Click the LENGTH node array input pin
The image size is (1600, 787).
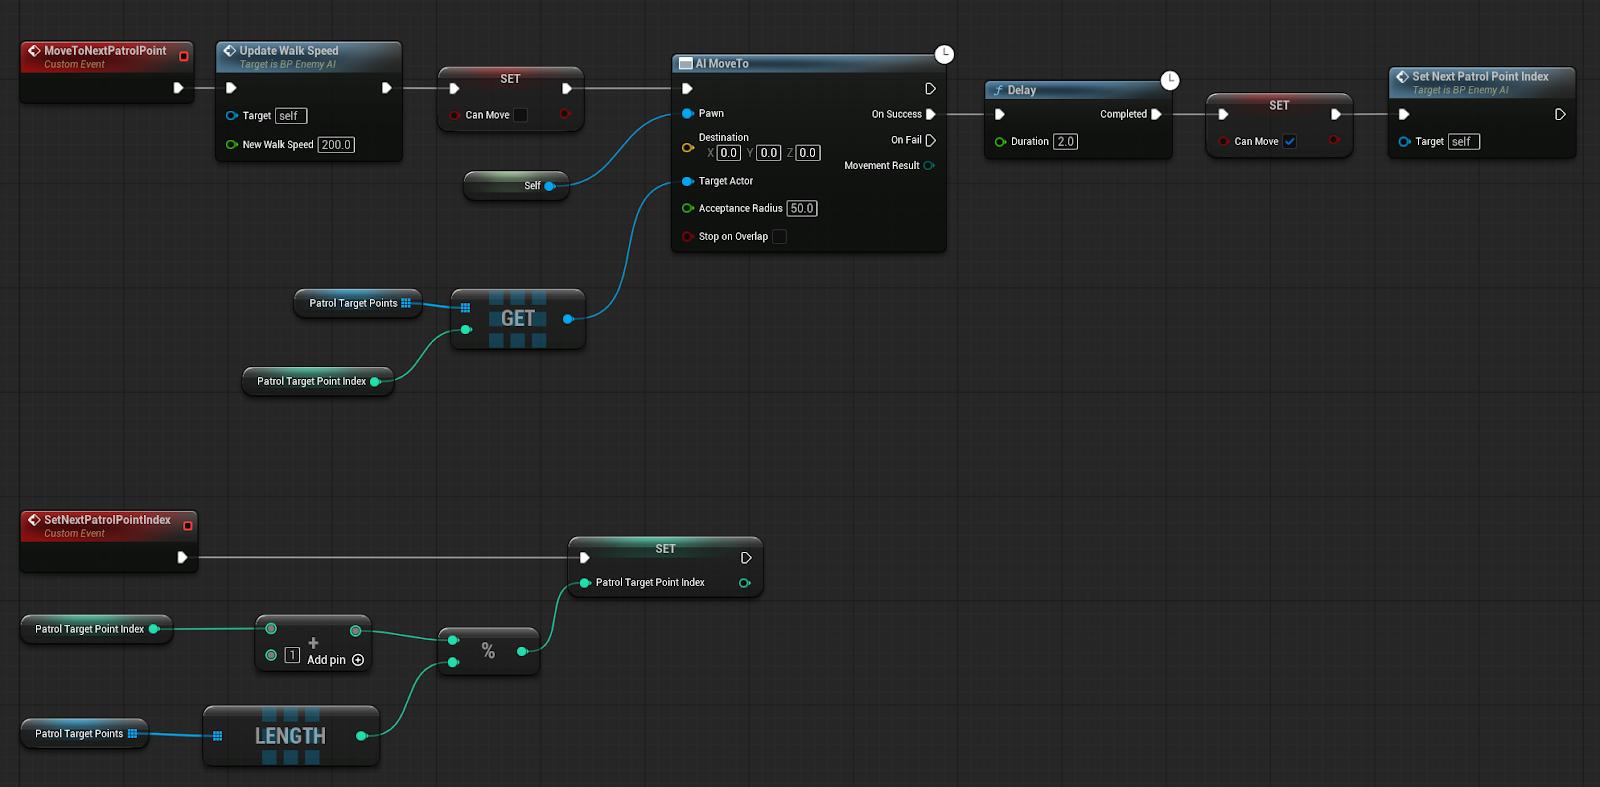coord(217,736)
